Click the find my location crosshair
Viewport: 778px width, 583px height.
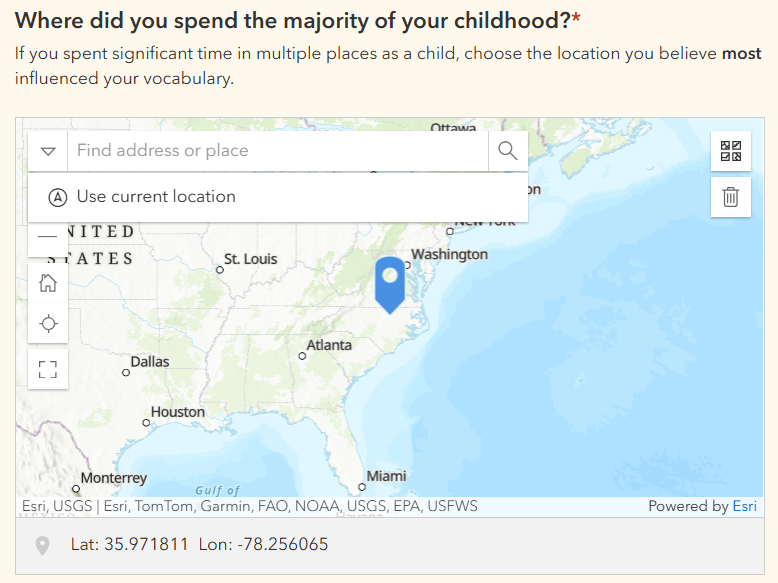coord(47,324)
